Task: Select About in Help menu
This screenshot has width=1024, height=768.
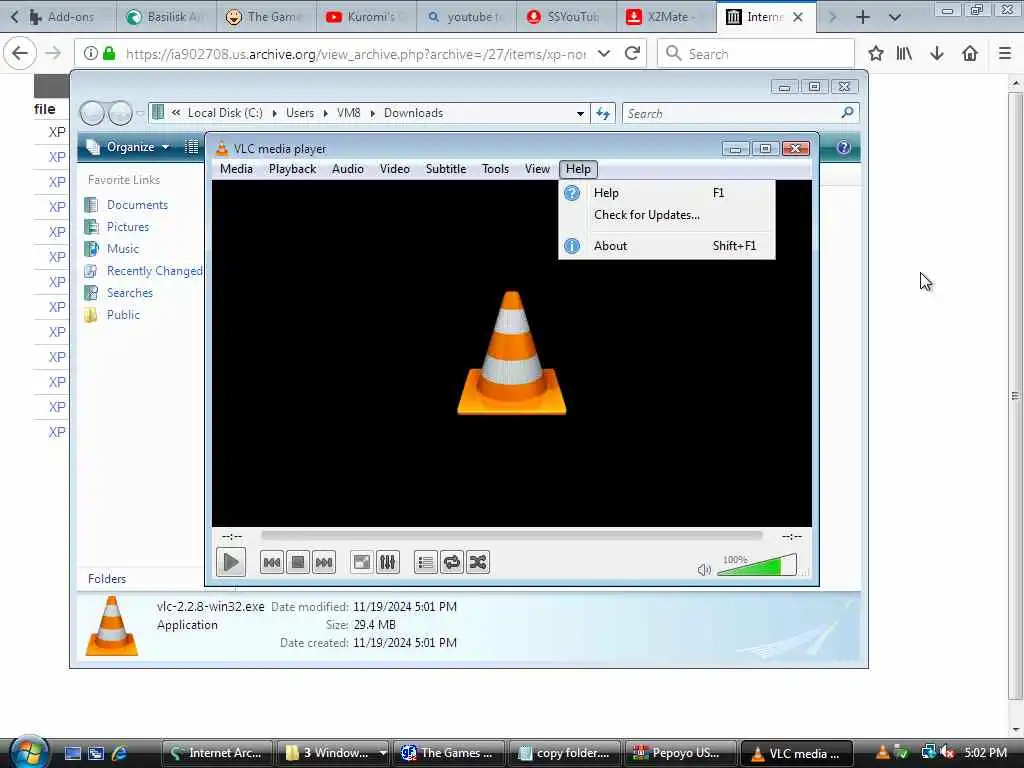Action: pos(667,246)
